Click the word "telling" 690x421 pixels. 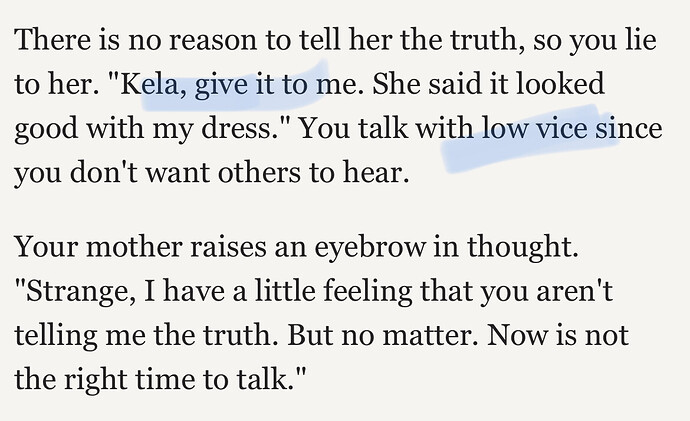[56, 337]
